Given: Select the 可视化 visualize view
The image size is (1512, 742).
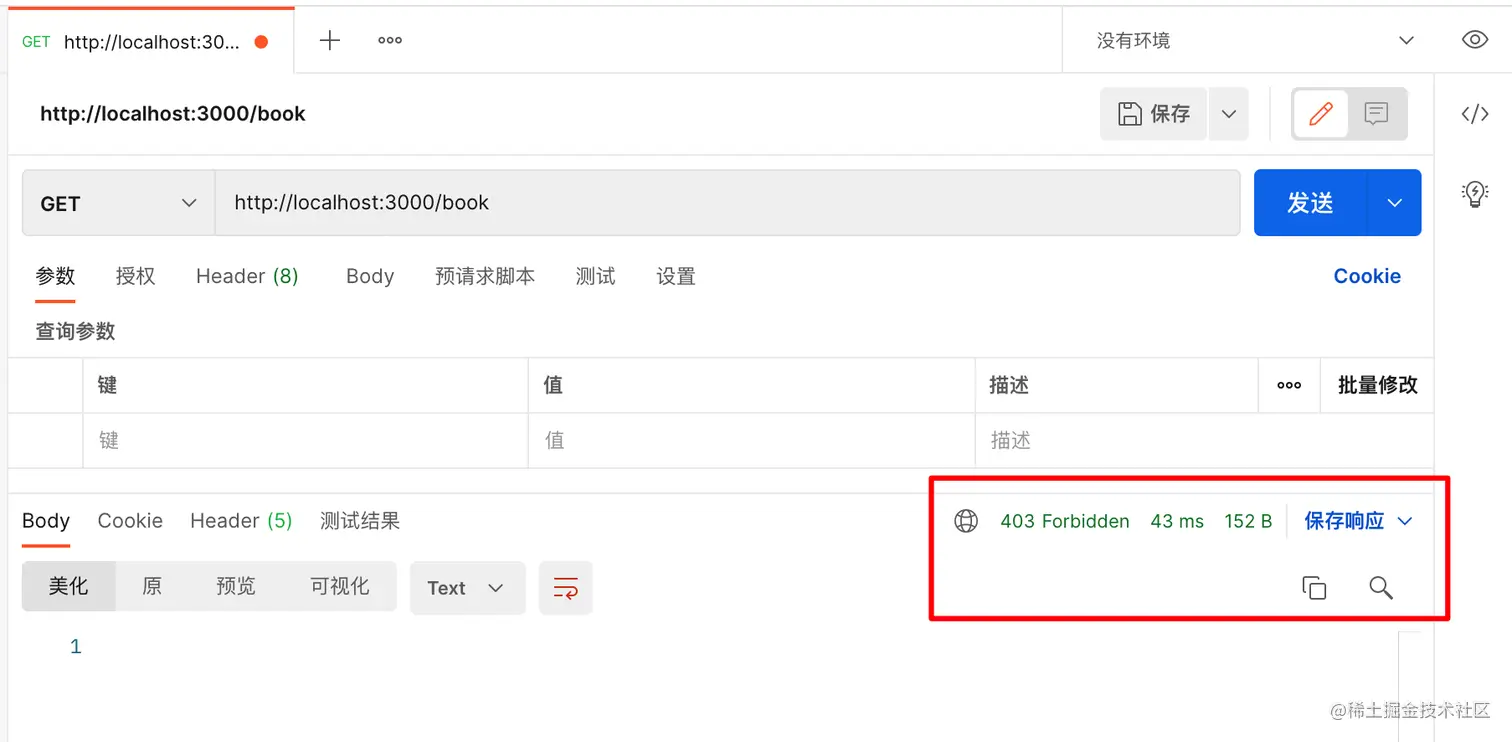Looking at the screenshot, I should pos(340,587).
